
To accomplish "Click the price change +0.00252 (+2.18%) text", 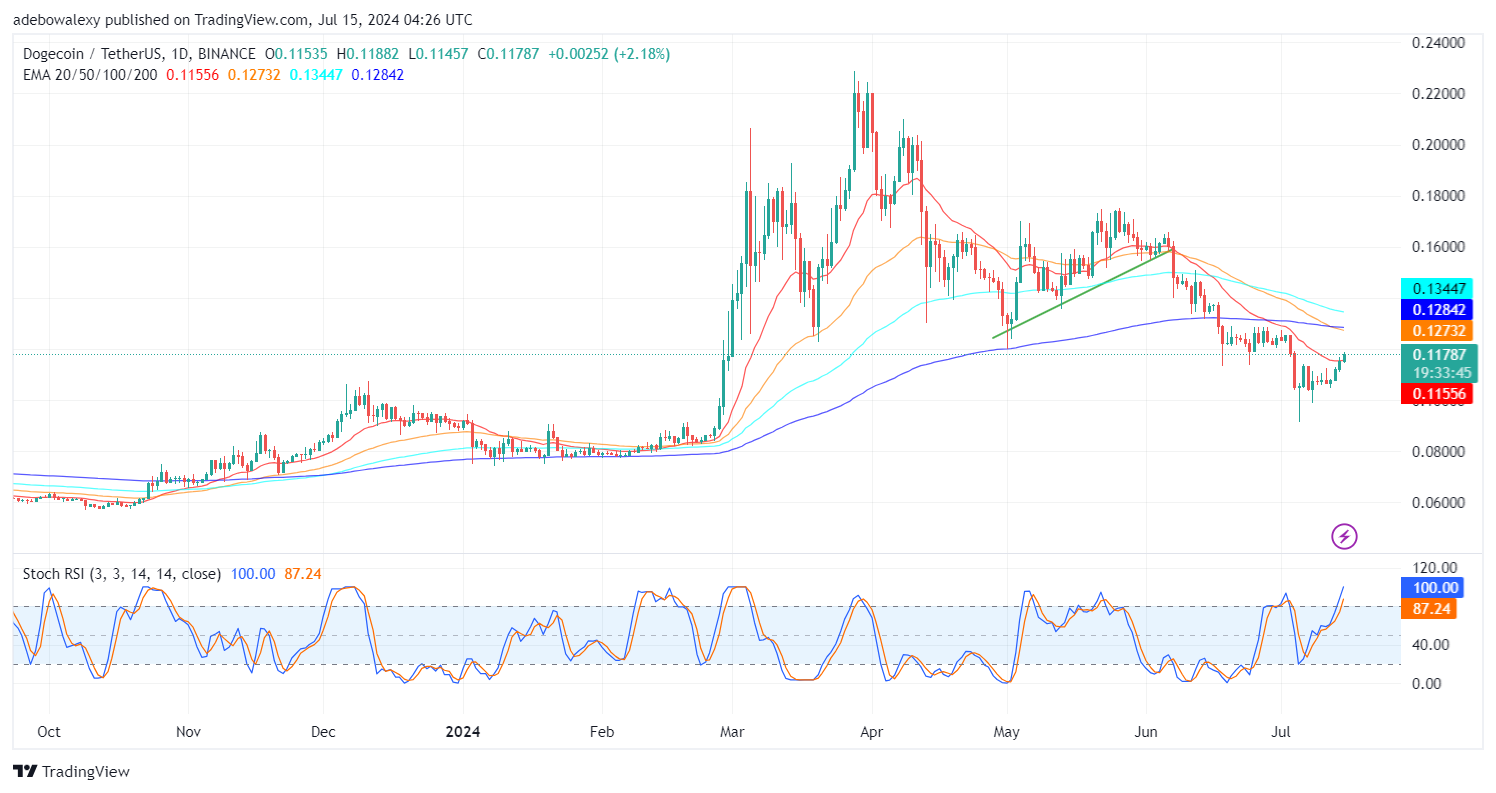I will click(x=610, y=53).
